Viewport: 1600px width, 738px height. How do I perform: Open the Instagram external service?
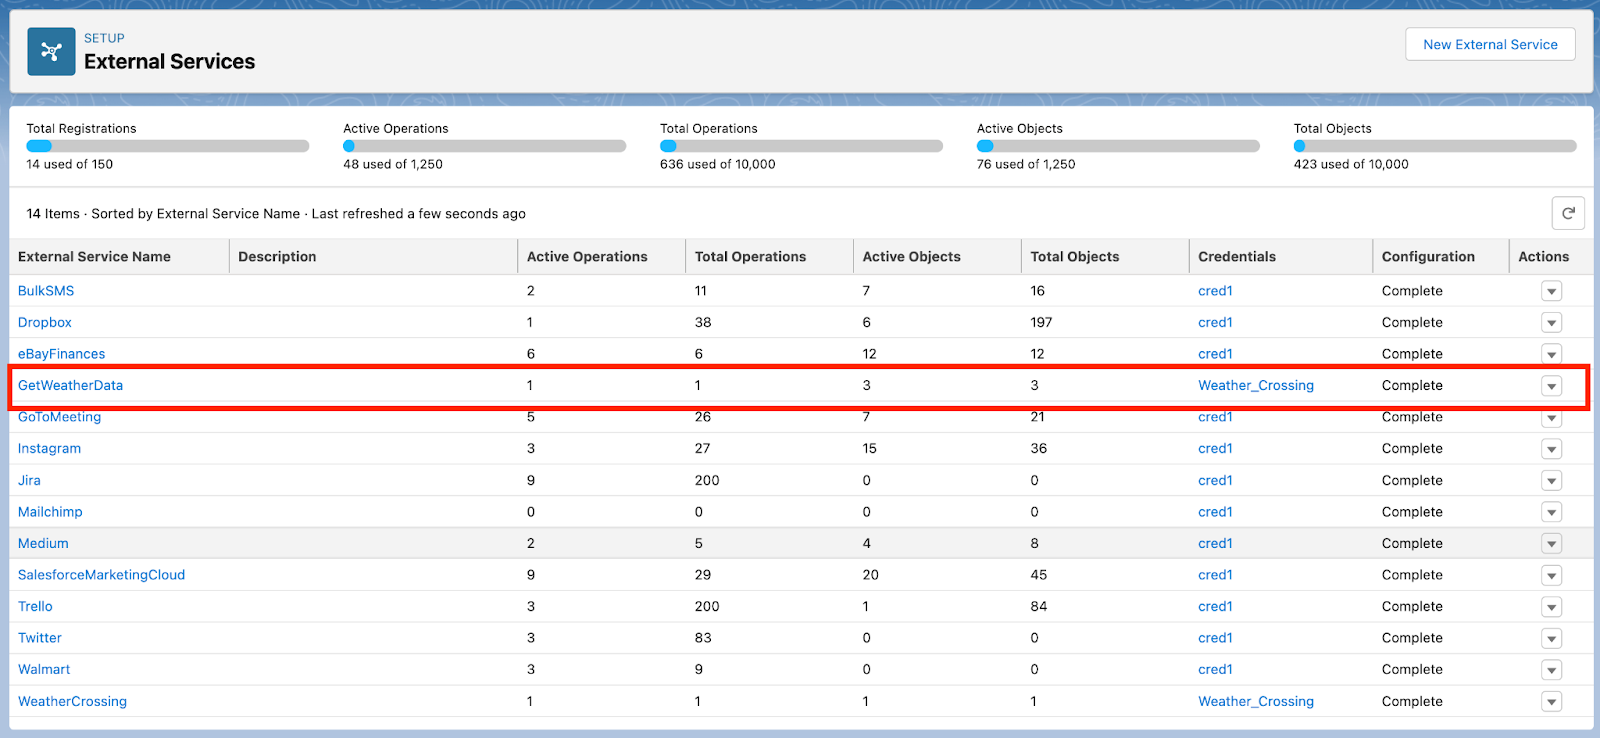49,448
